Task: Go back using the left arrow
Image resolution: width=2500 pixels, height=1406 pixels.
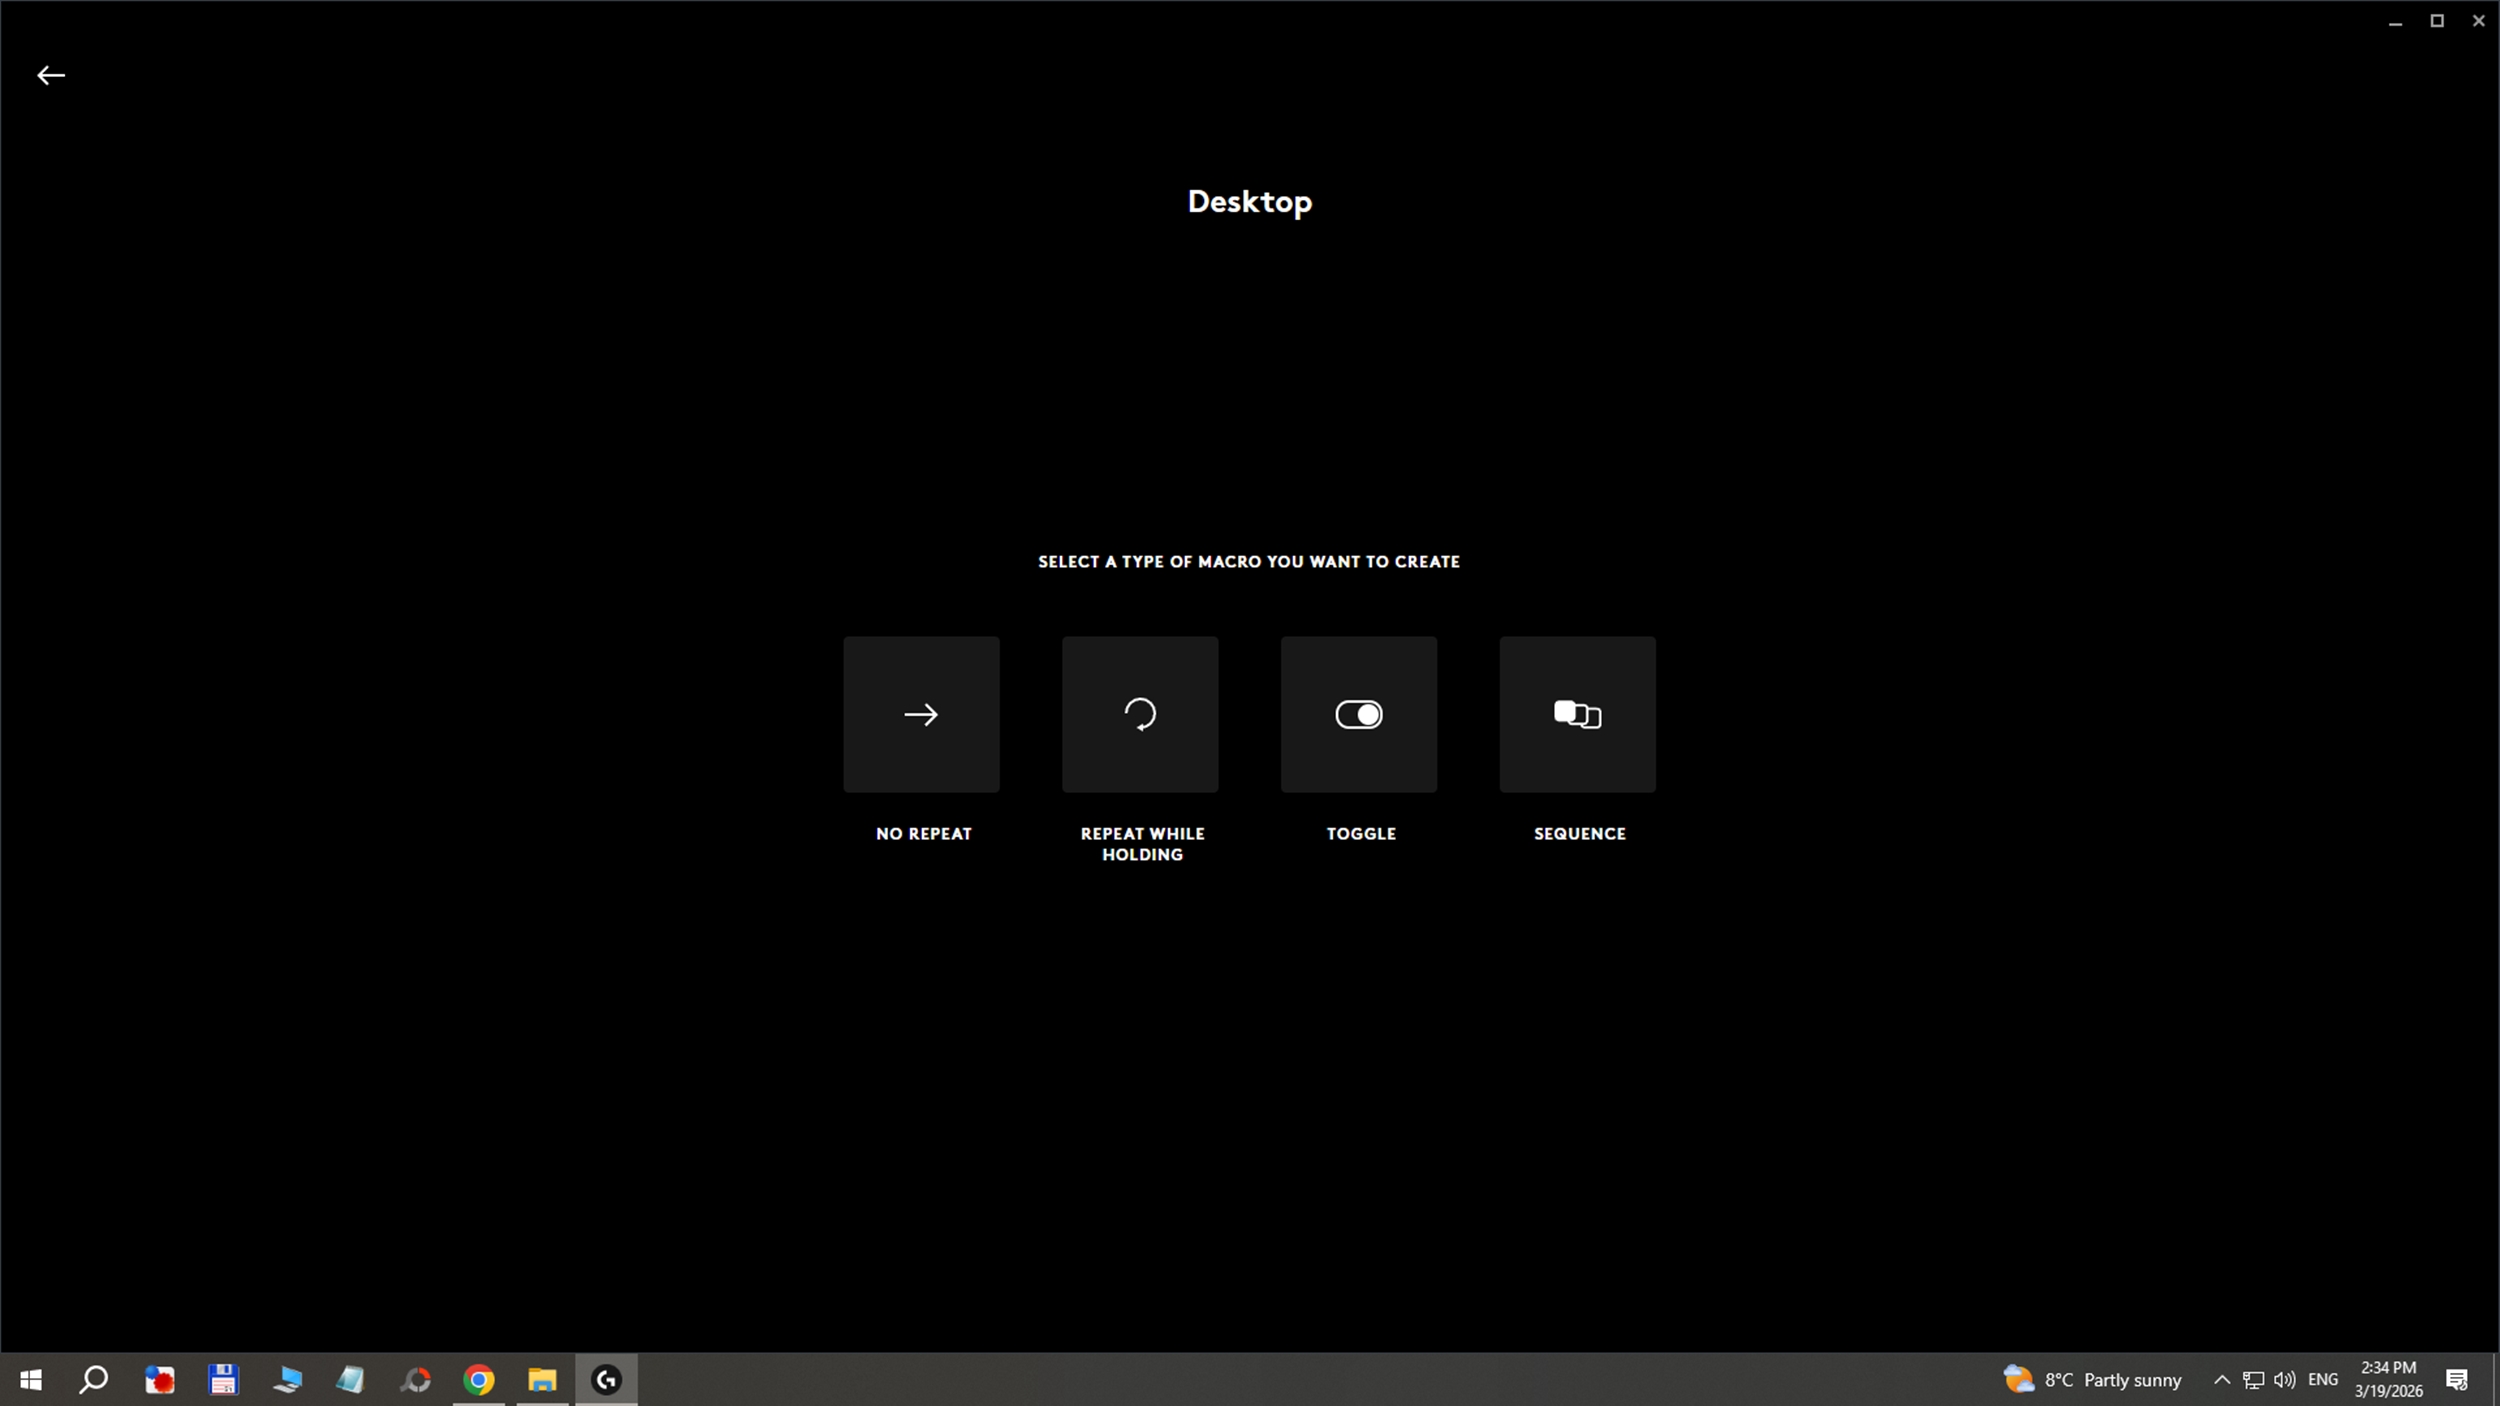Action: [51, 76]
